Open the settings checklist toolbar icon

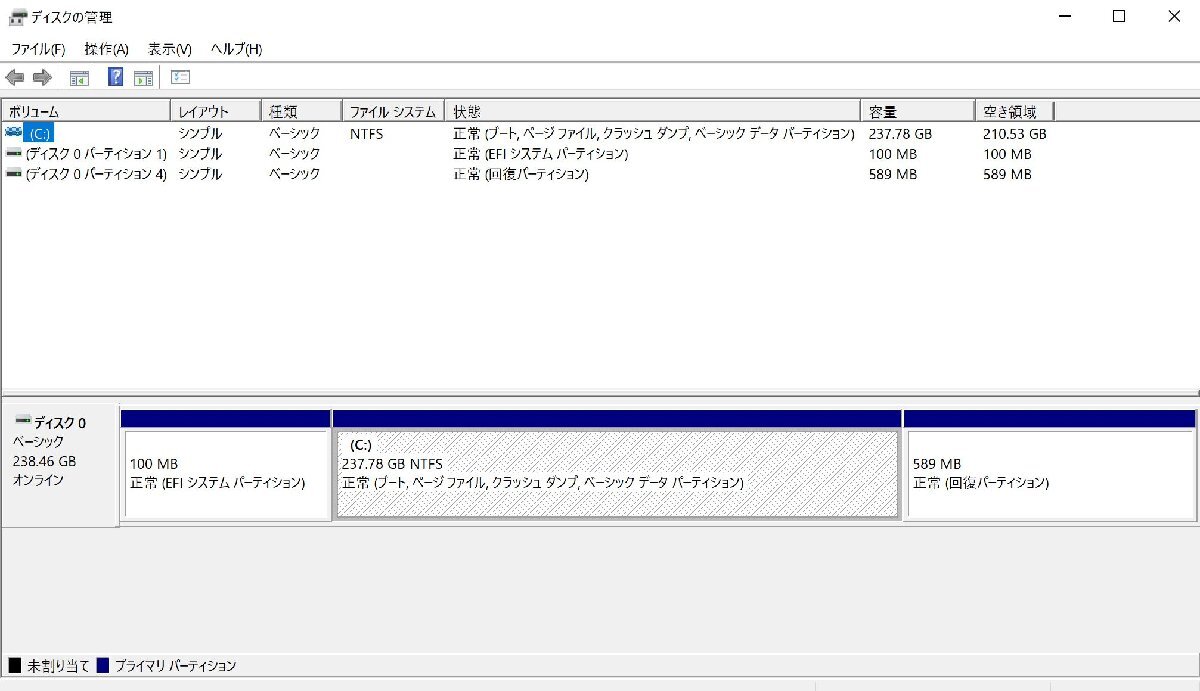point(181,77)
